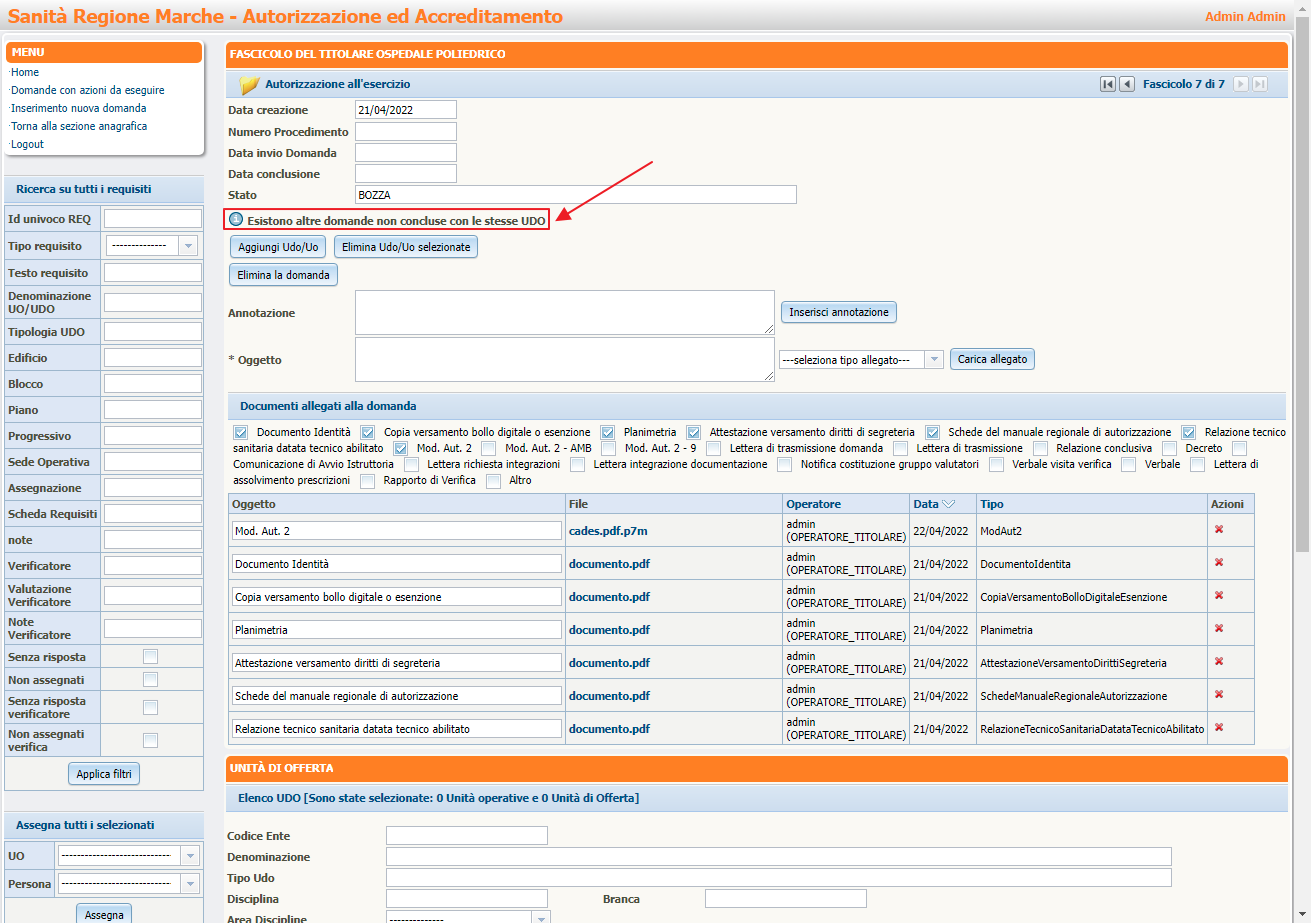This screenshot has width=1311, height=923.
Task: Enable the Non assegnati checkbox
Action: click(150, 680)
